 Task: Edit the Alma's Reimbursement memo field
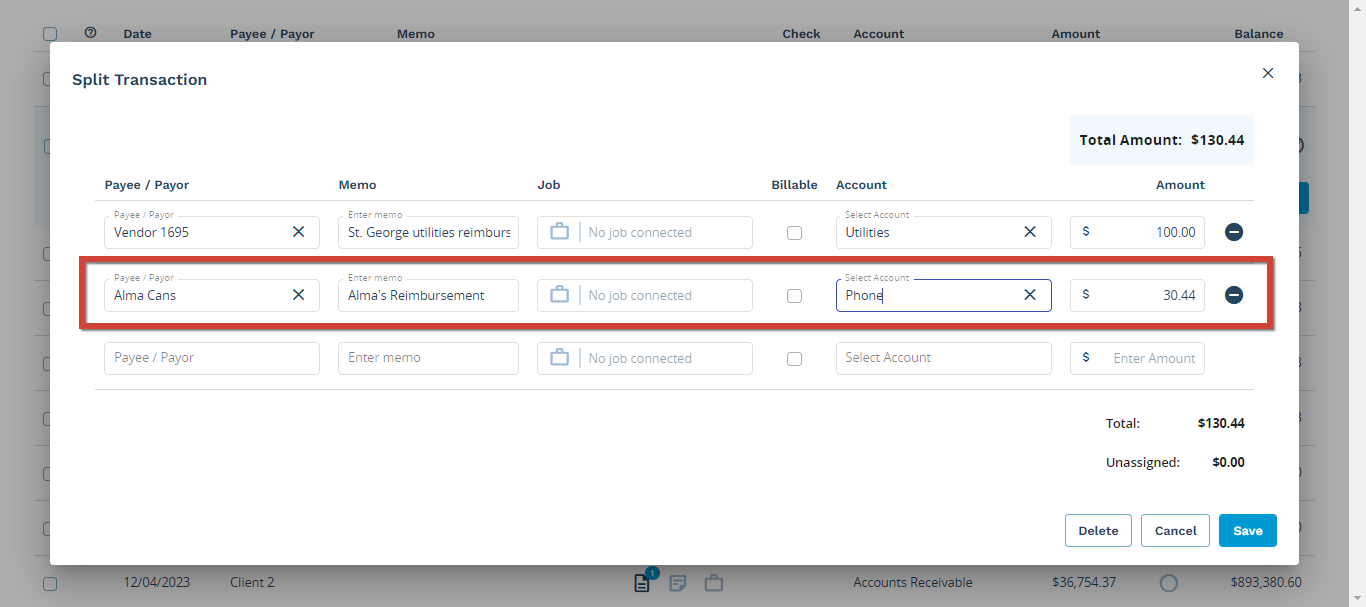(428, 295)
